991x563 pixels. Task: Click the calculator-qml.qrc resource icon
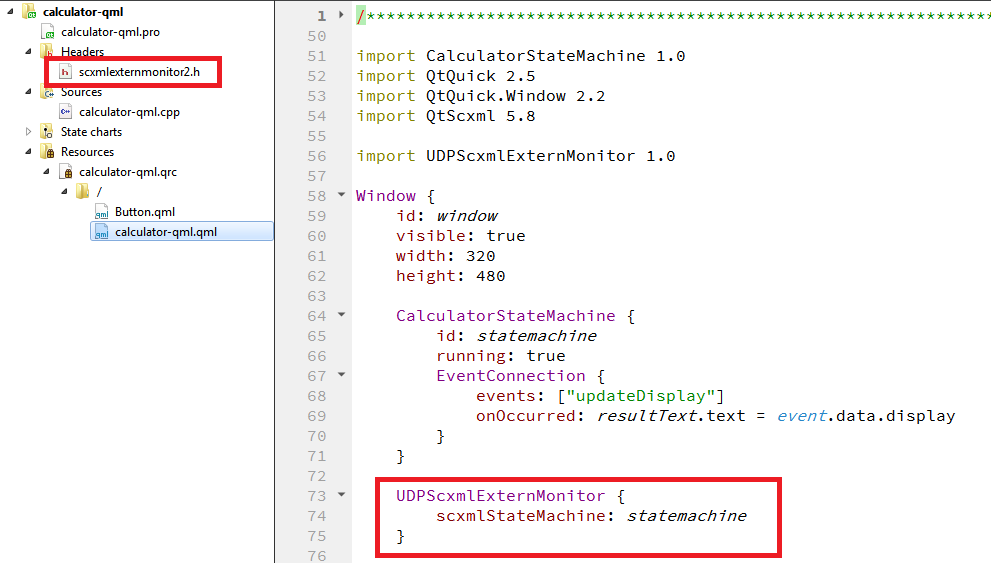(66, 171)
